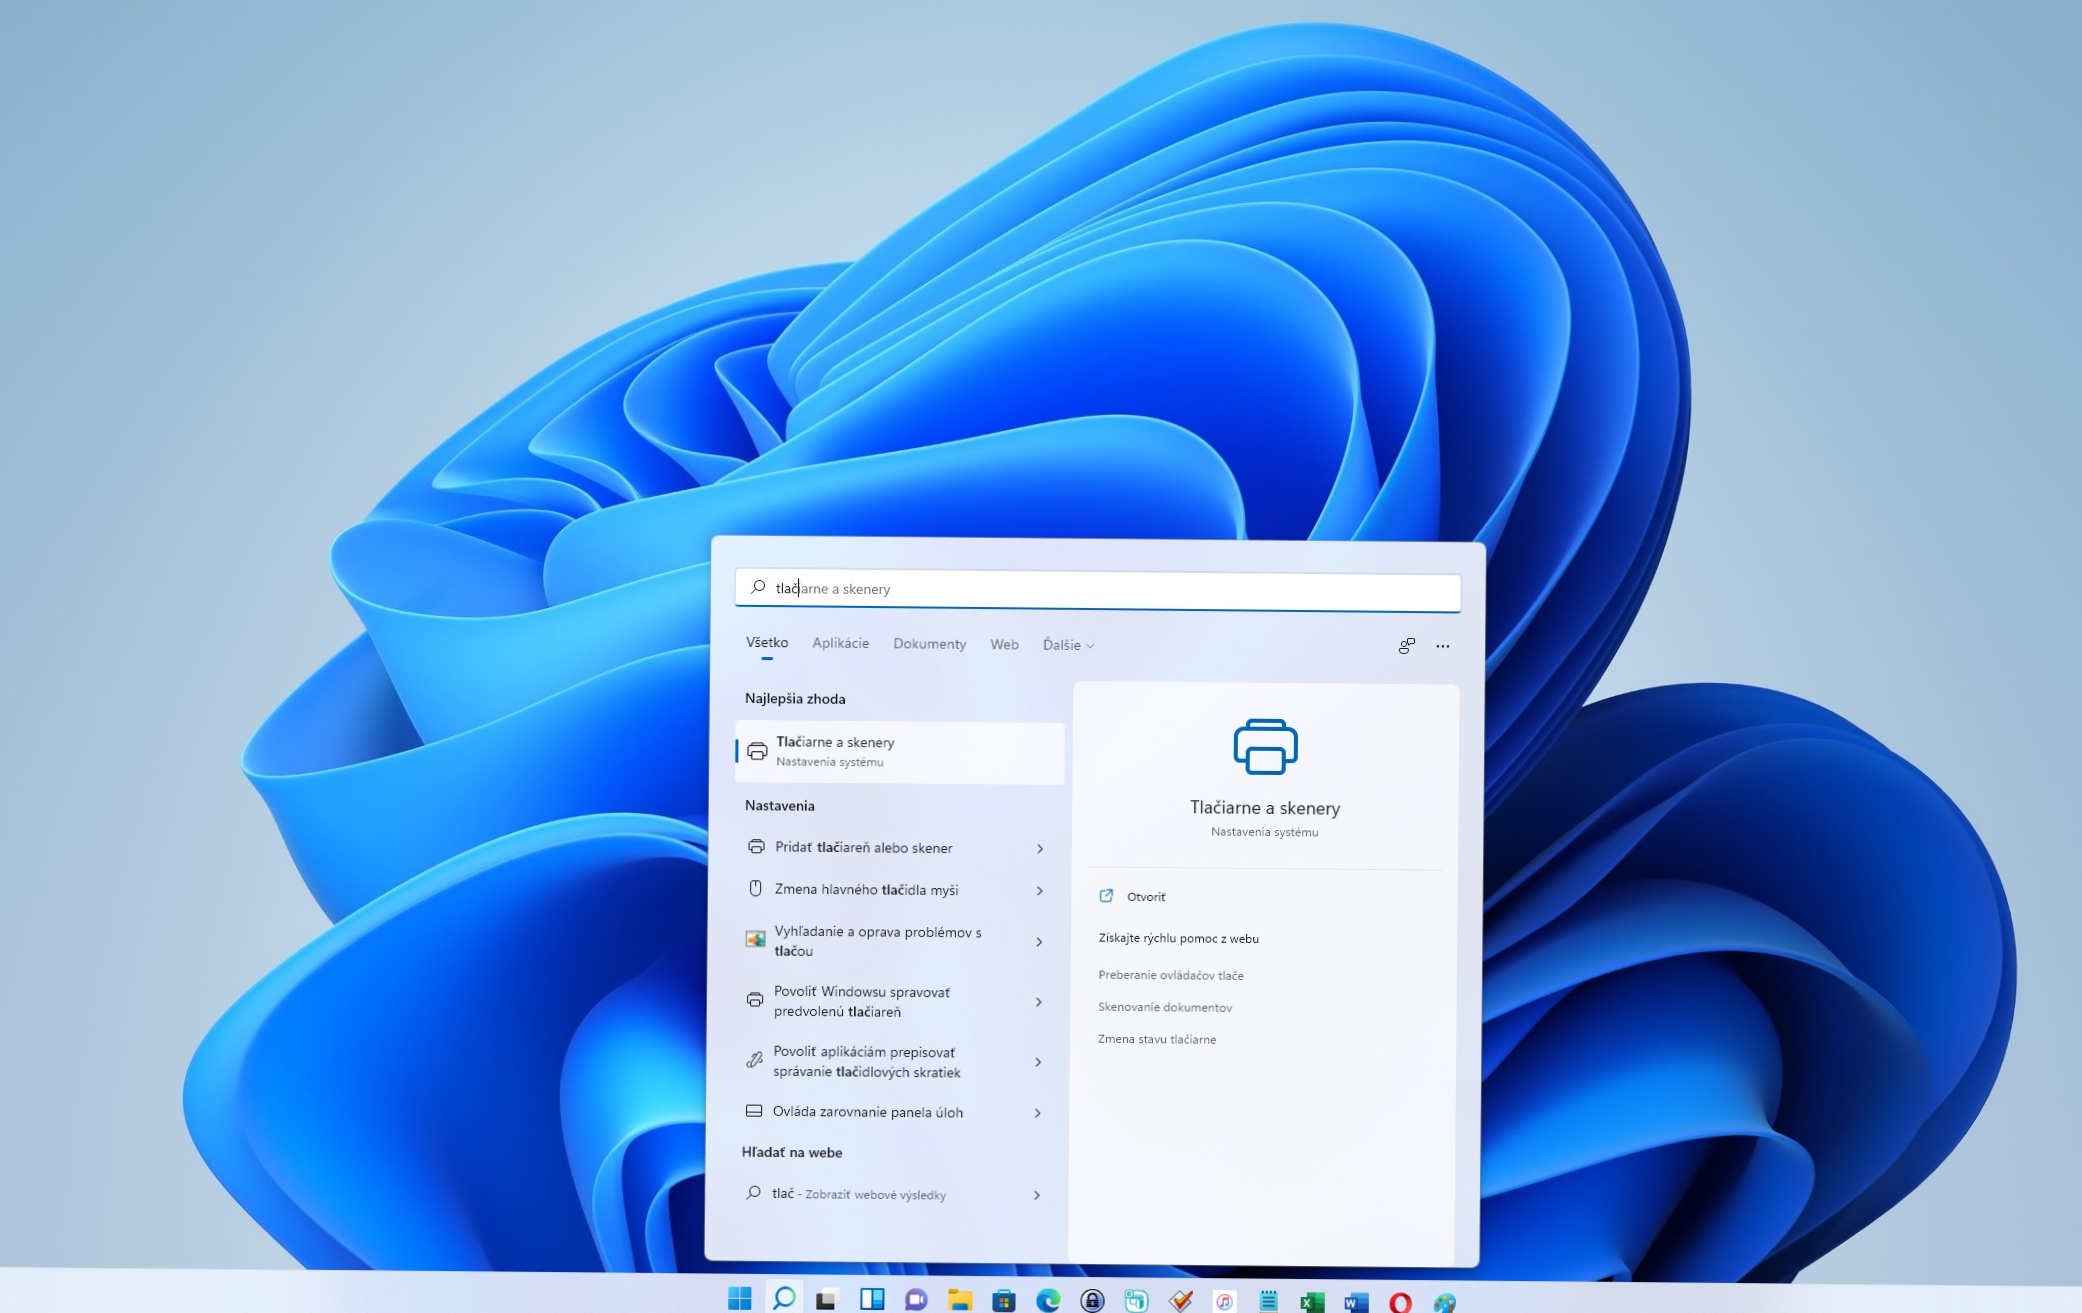Click the magnifier icon inside search box
Screen dimensions: 2082x1313
(758, 587)
